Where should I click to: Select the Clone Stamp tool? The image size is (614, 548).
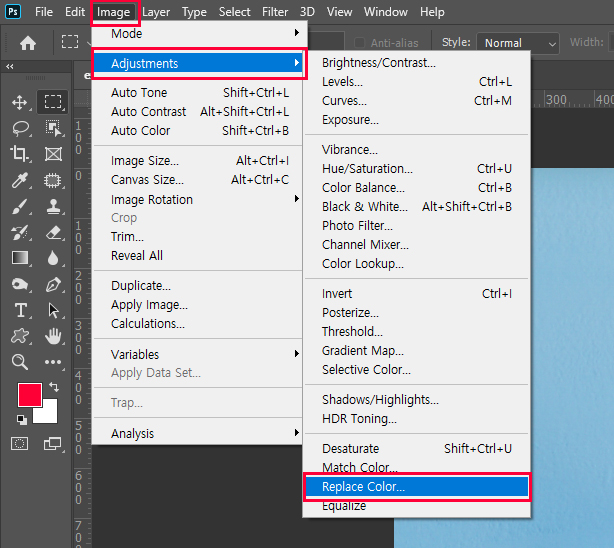click(x=53, y=206)
